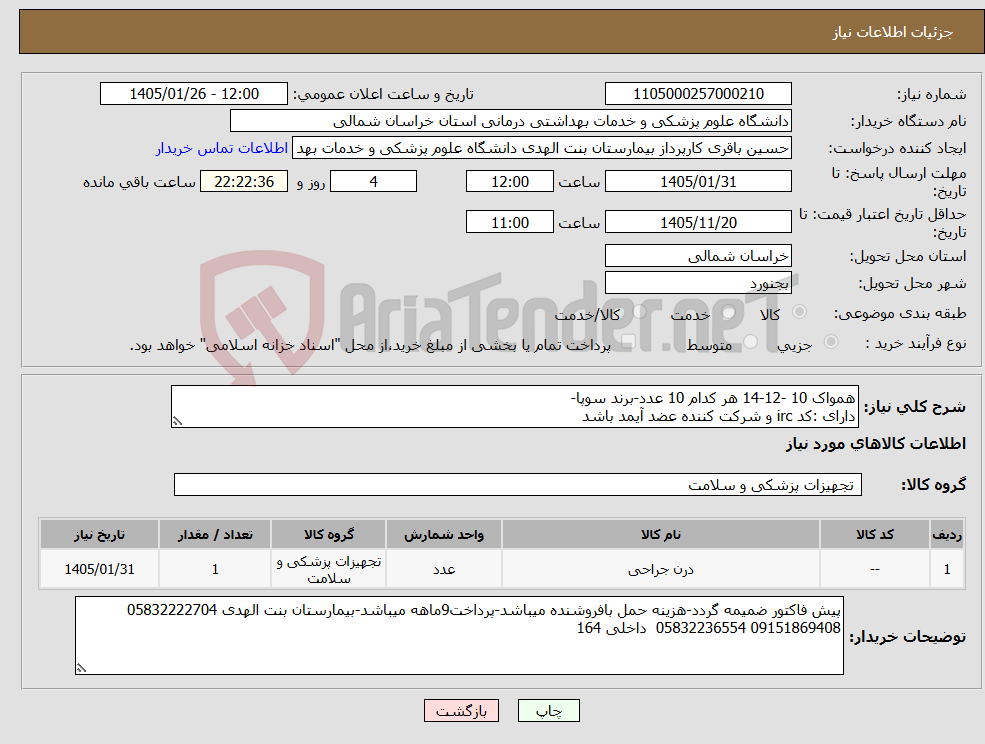
Task: Click the ردیف column header
Action: coord(947,534)
